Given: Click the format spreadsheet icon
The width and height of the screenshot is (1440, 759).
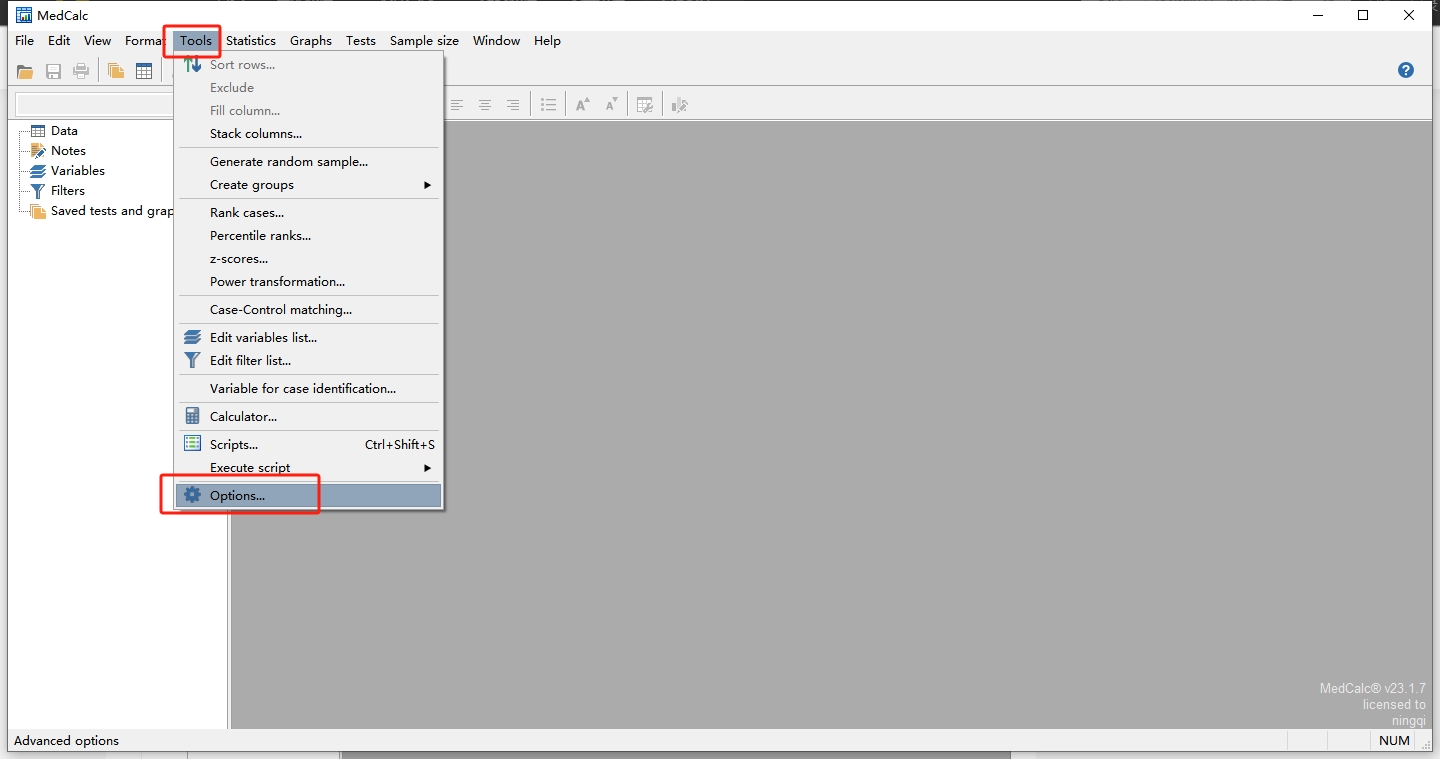Looking at the screenshot, I should (645, 105).
